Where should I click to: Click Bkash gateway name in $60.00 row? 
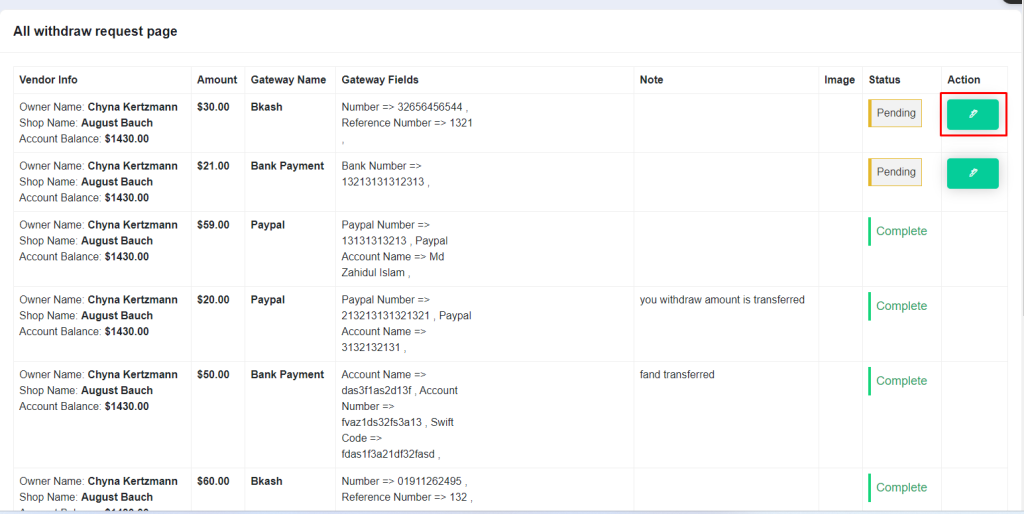pyautogui.click(x=266, y=481)
